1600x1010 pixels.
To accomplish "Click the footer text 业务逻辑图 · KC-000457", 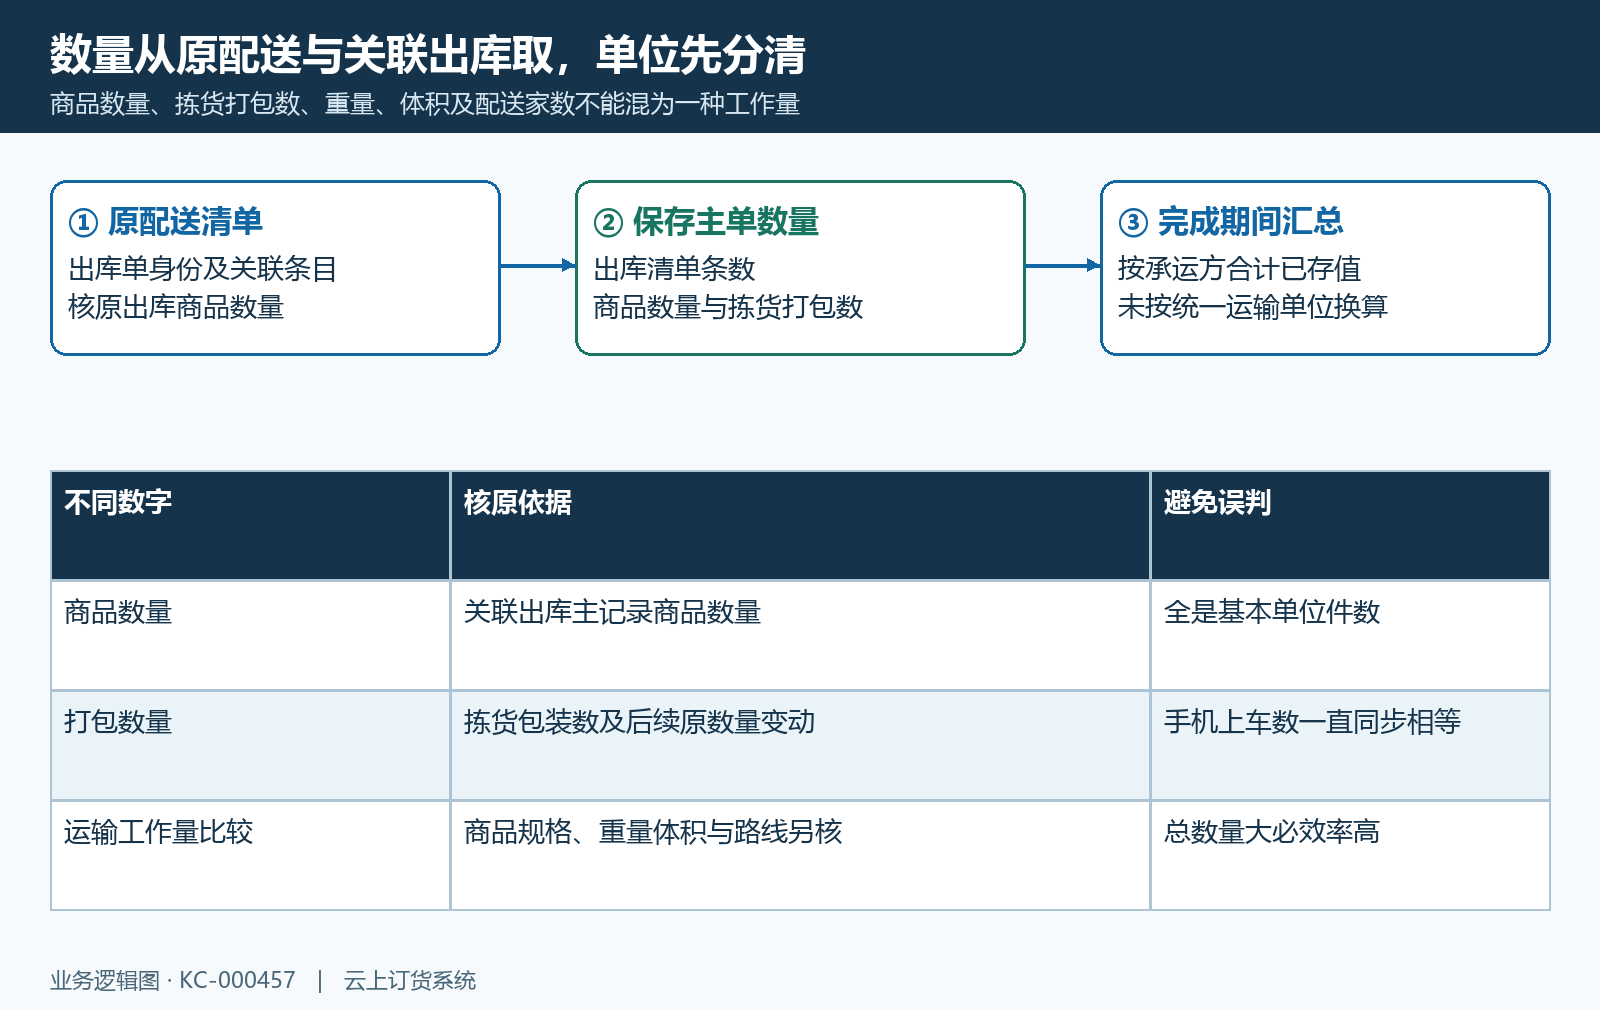I will [x=173, y=981].
